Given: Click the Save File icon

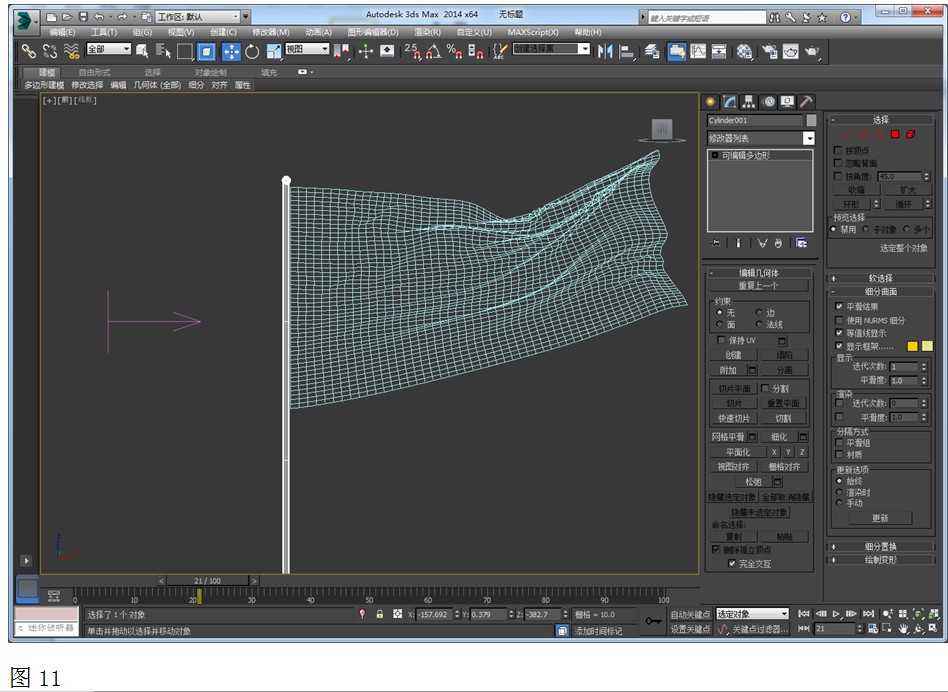Looking at the screenshot, I should 83,17.
